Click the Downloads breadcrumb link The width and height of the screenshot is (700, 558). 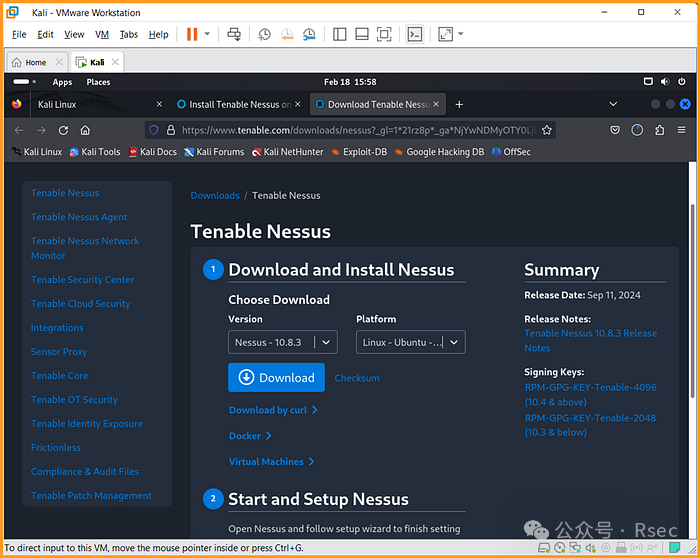click(215, 196)
